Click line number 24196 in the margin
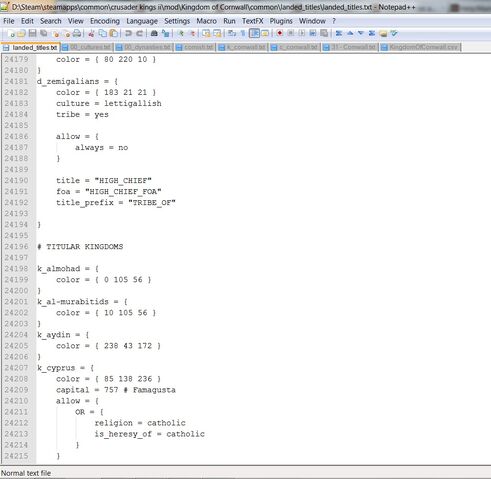The height and width of the screenshot is (479, 491). 16,247
